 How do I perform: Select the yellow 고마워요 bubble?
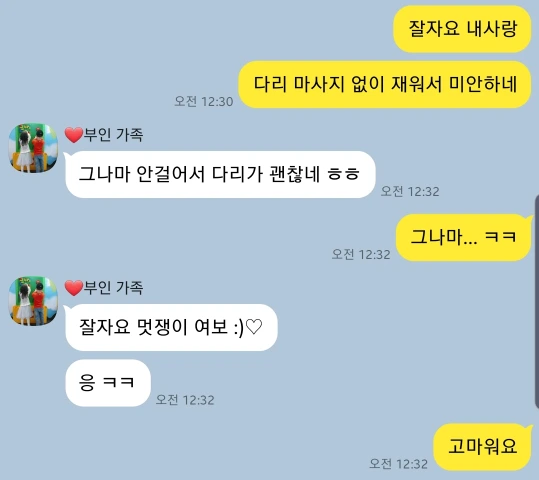coord(483,447)
